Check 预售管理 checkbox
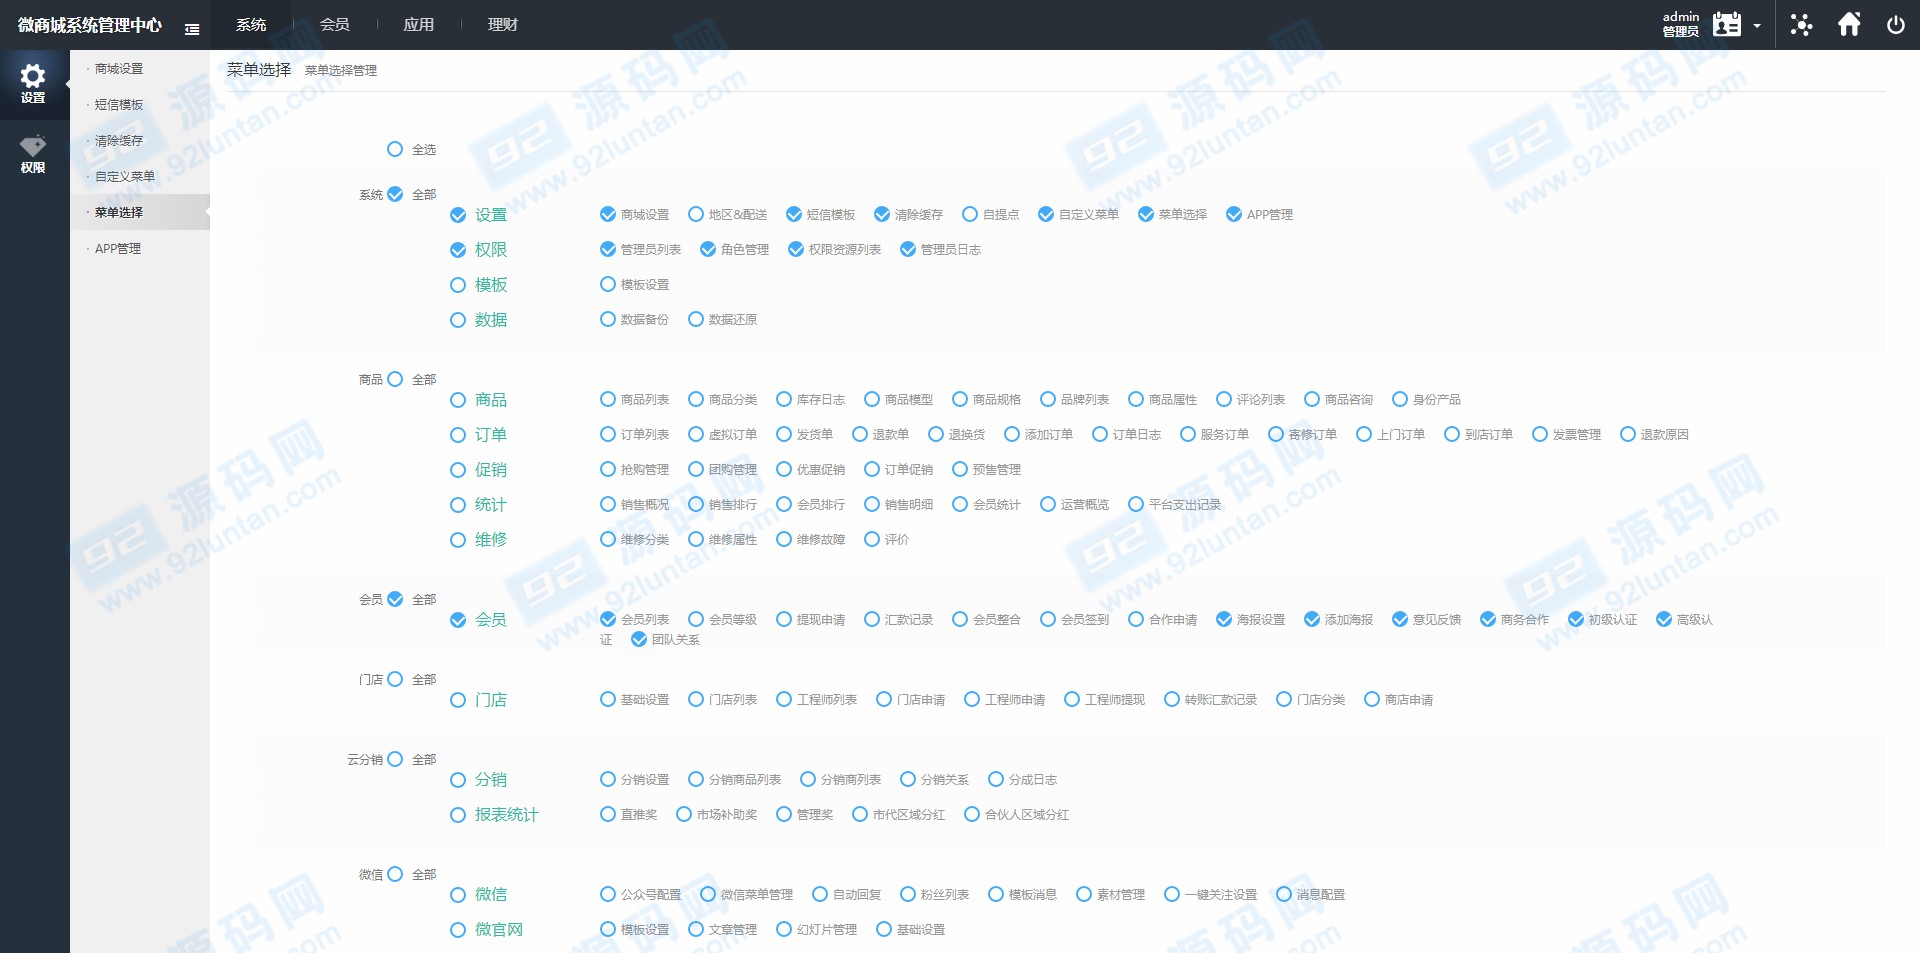 tap(960, 470)
